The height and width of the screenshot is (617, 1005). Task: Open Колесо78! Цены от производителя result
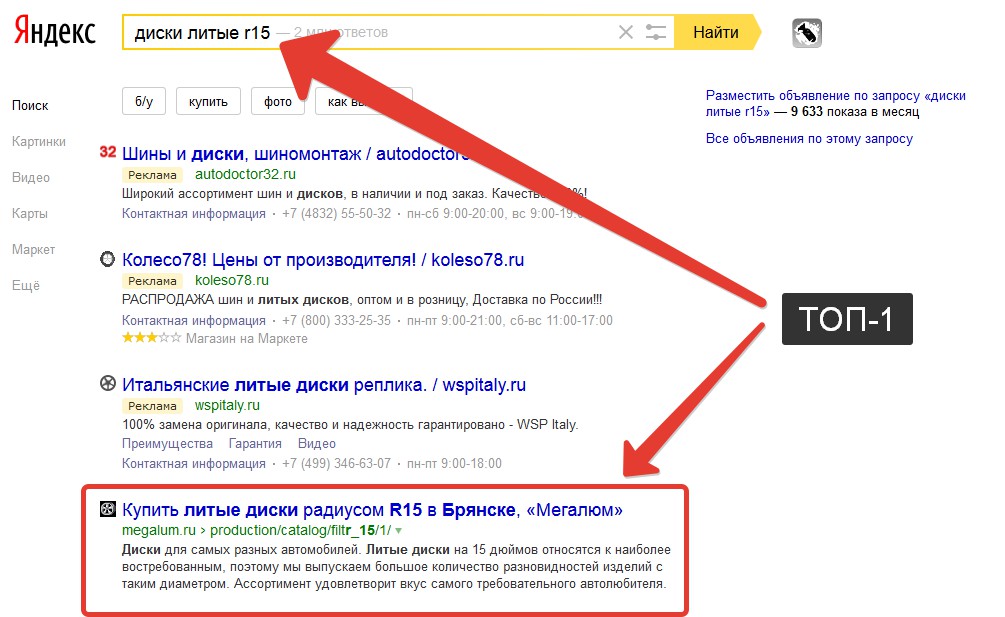coord(323,259)
